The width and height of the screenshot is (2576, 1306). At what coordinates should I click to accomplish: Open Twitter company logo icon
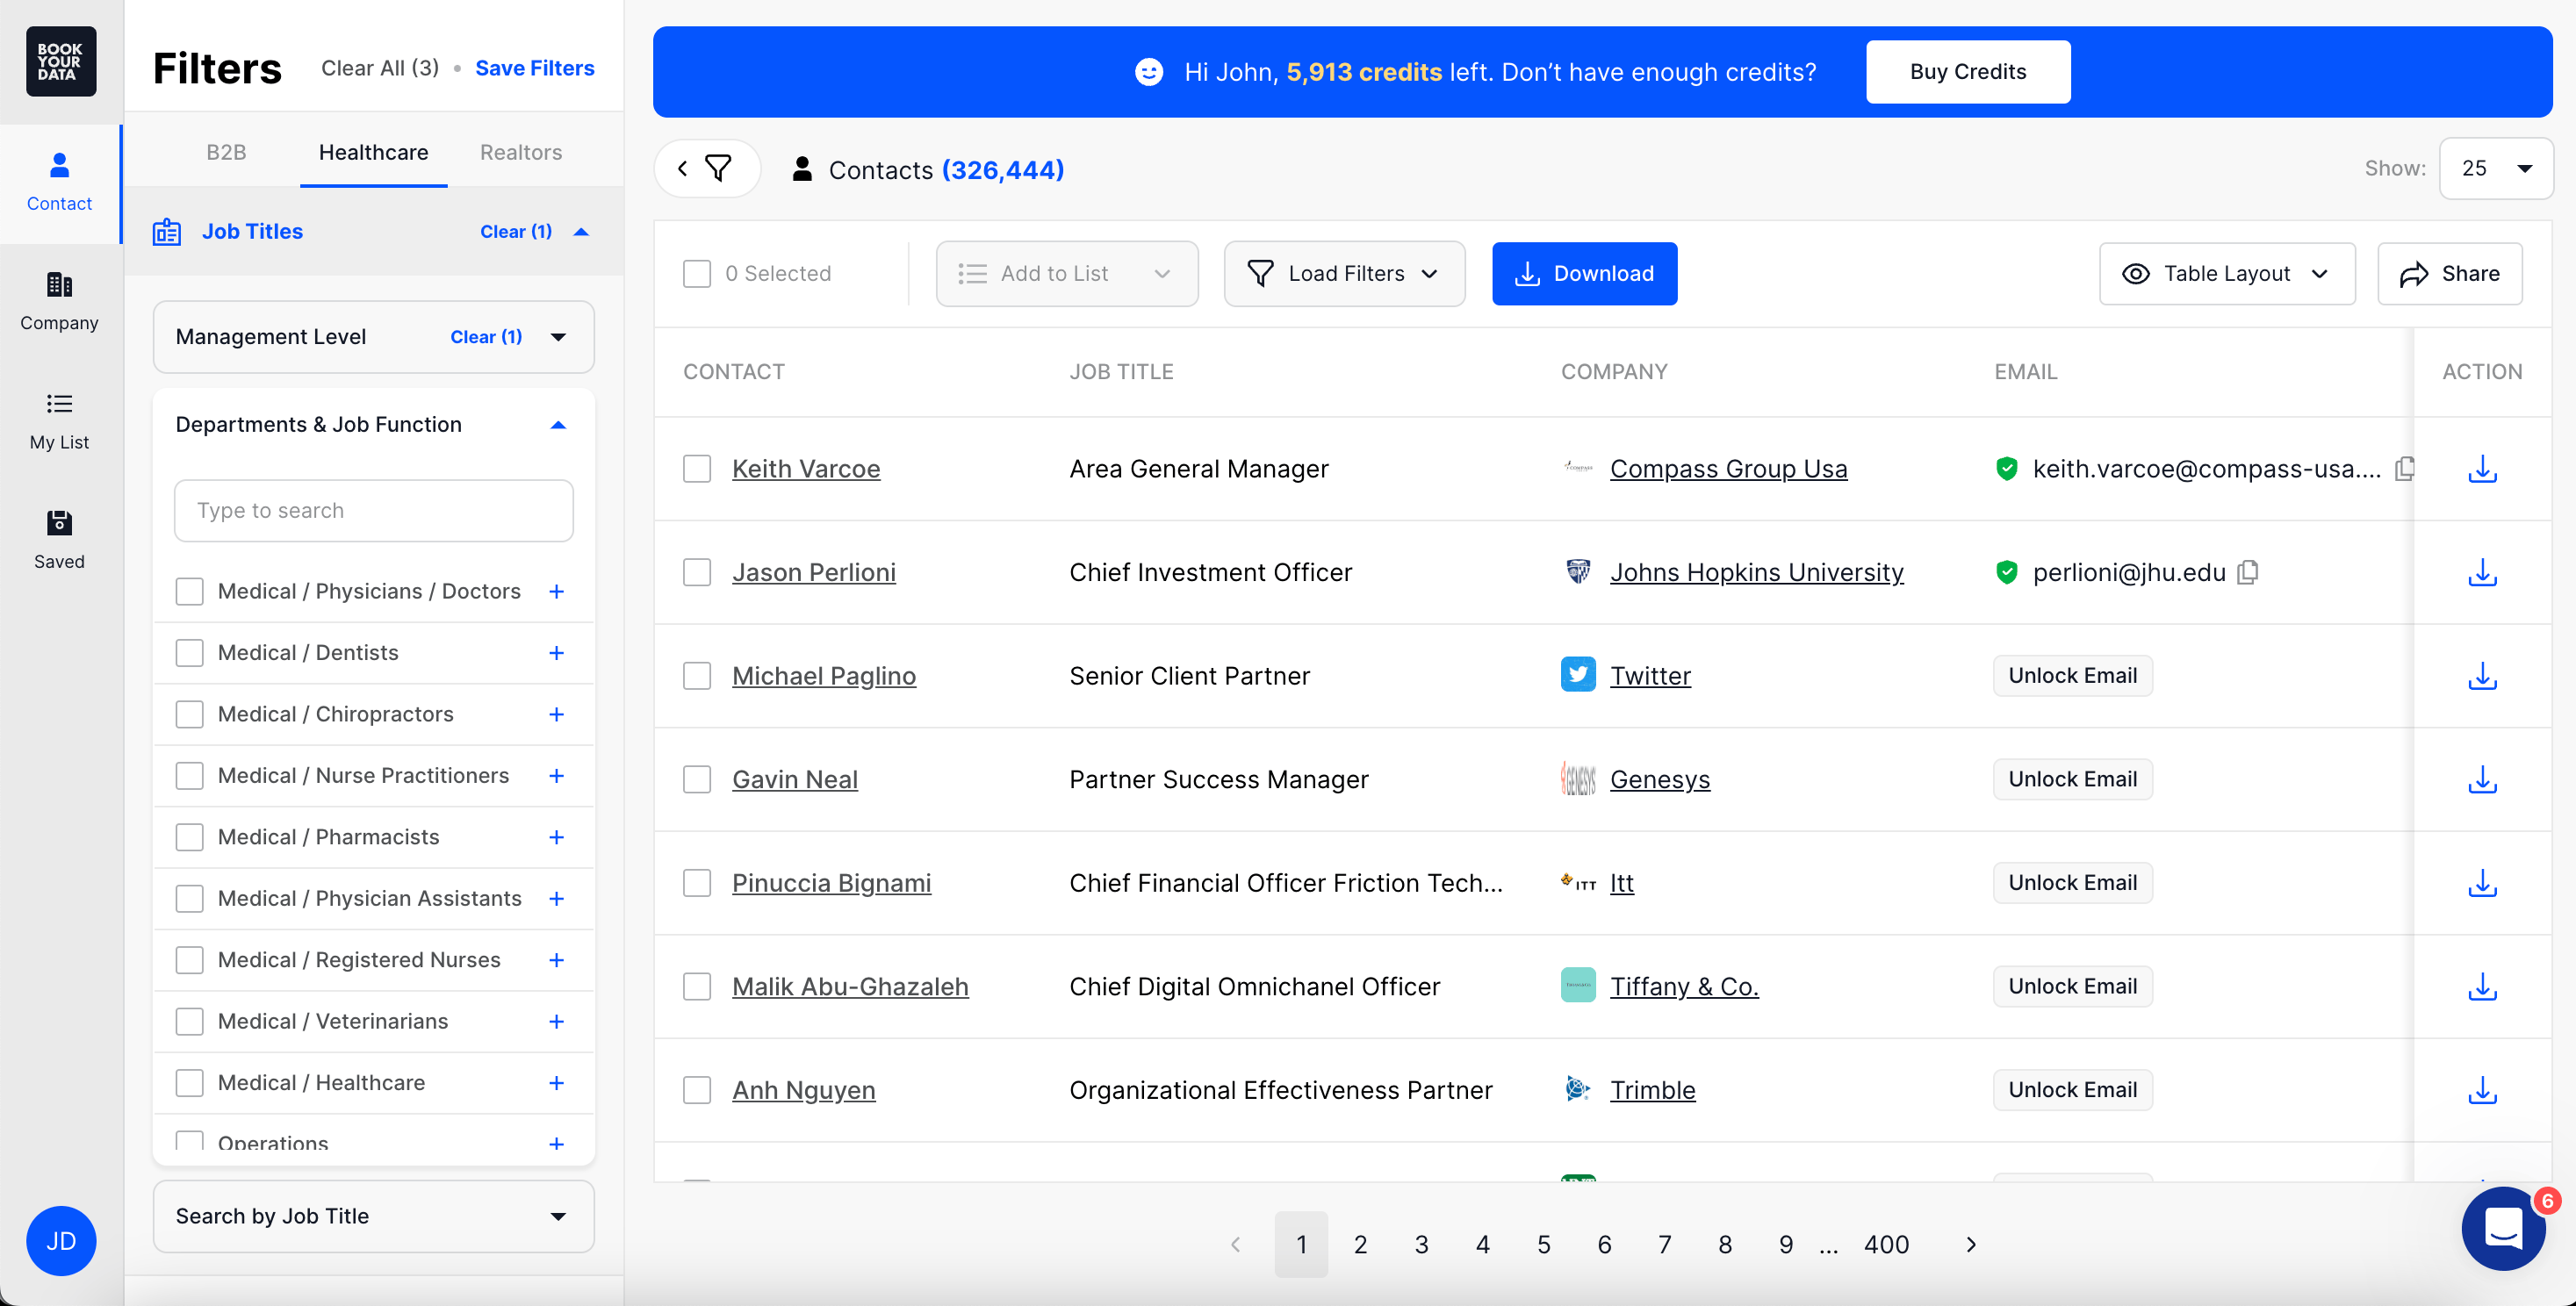coord(1577,675)
